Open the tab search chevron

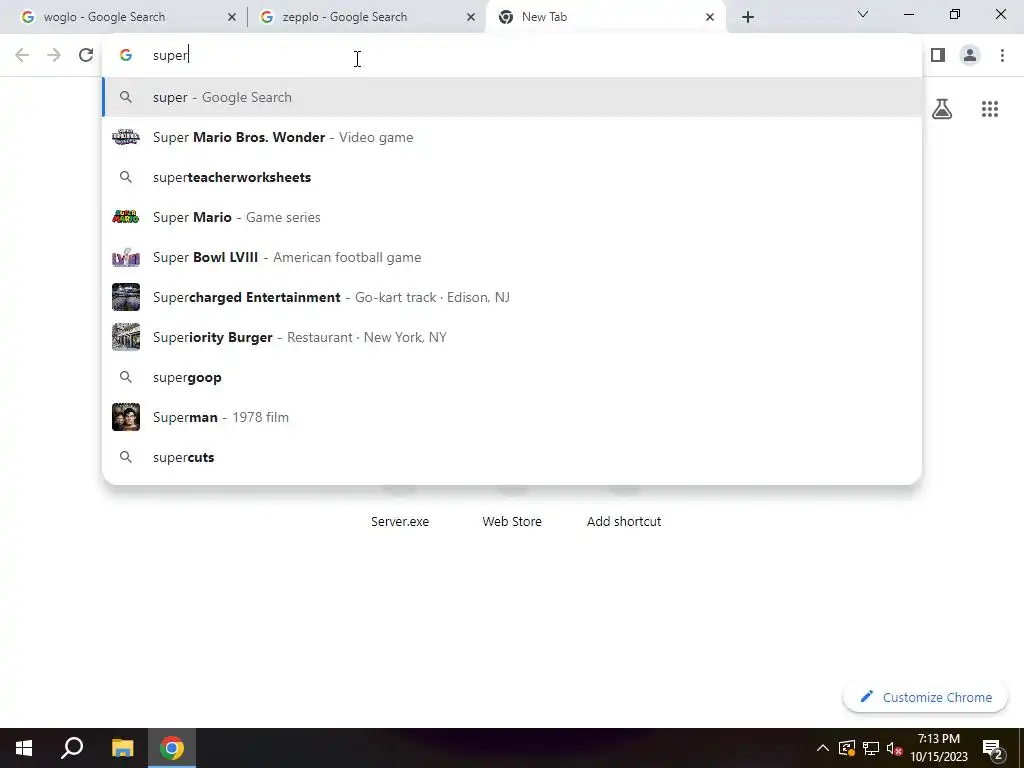pos(863,14)
